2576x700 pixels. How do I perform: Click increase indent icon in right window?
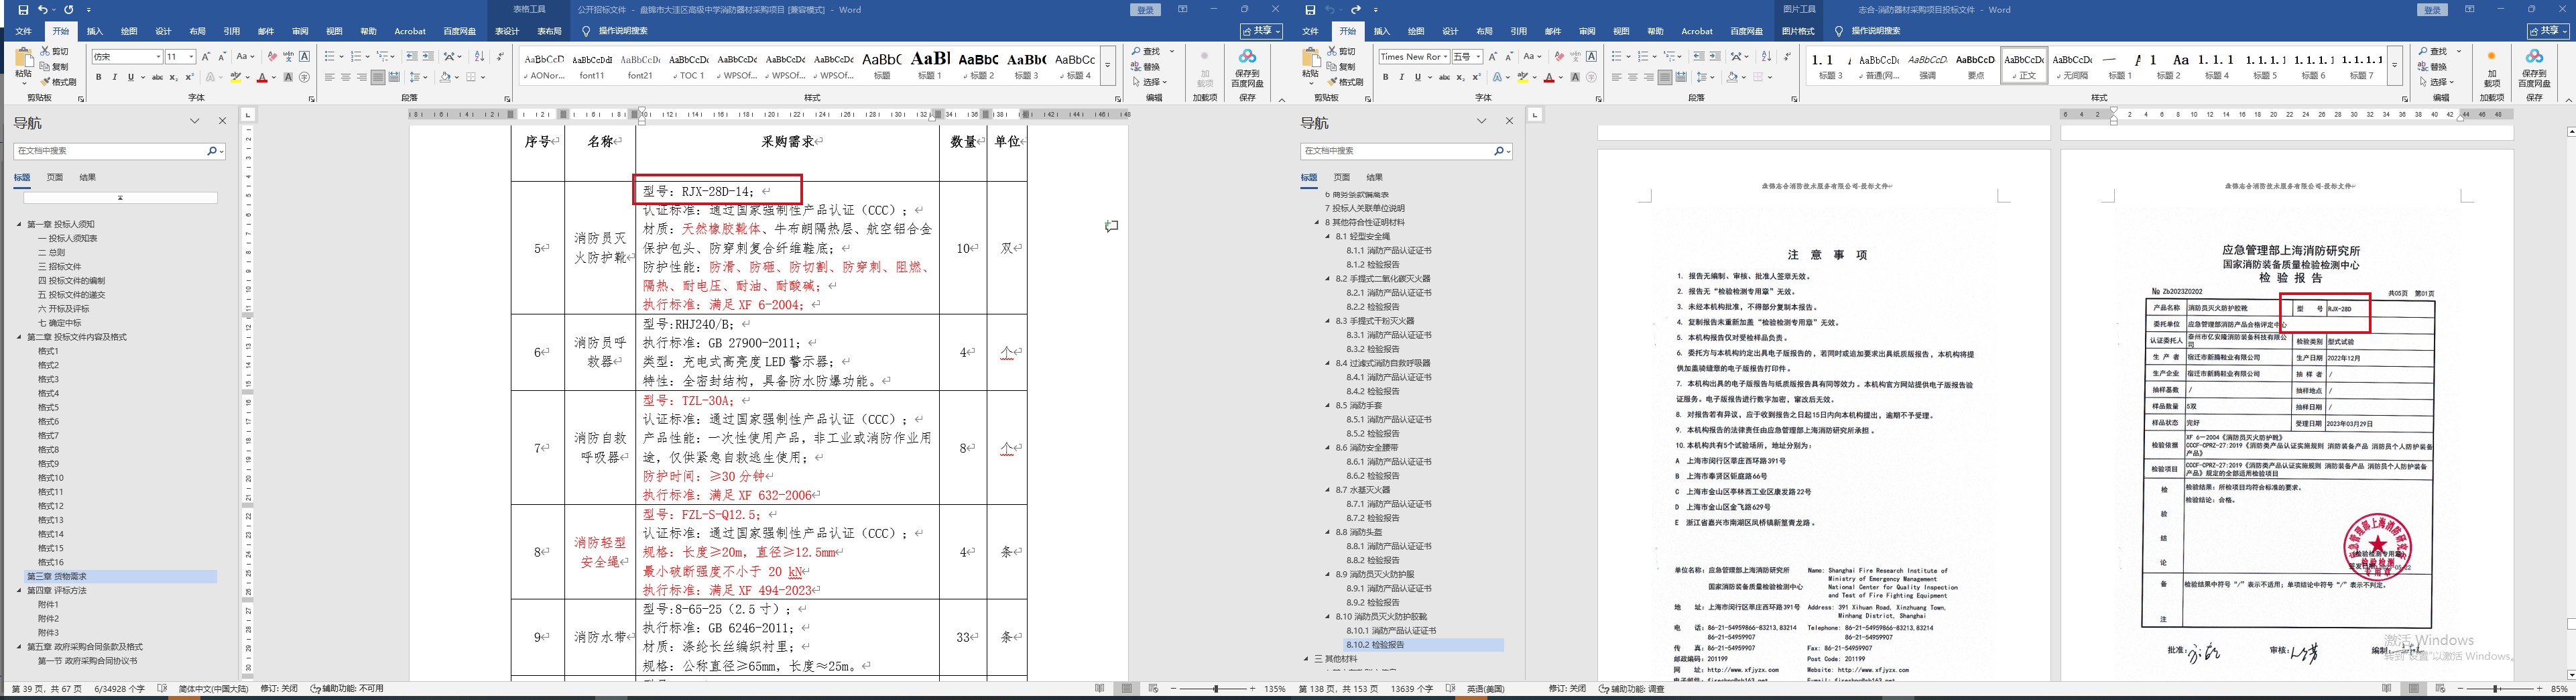pos(1715,57)
